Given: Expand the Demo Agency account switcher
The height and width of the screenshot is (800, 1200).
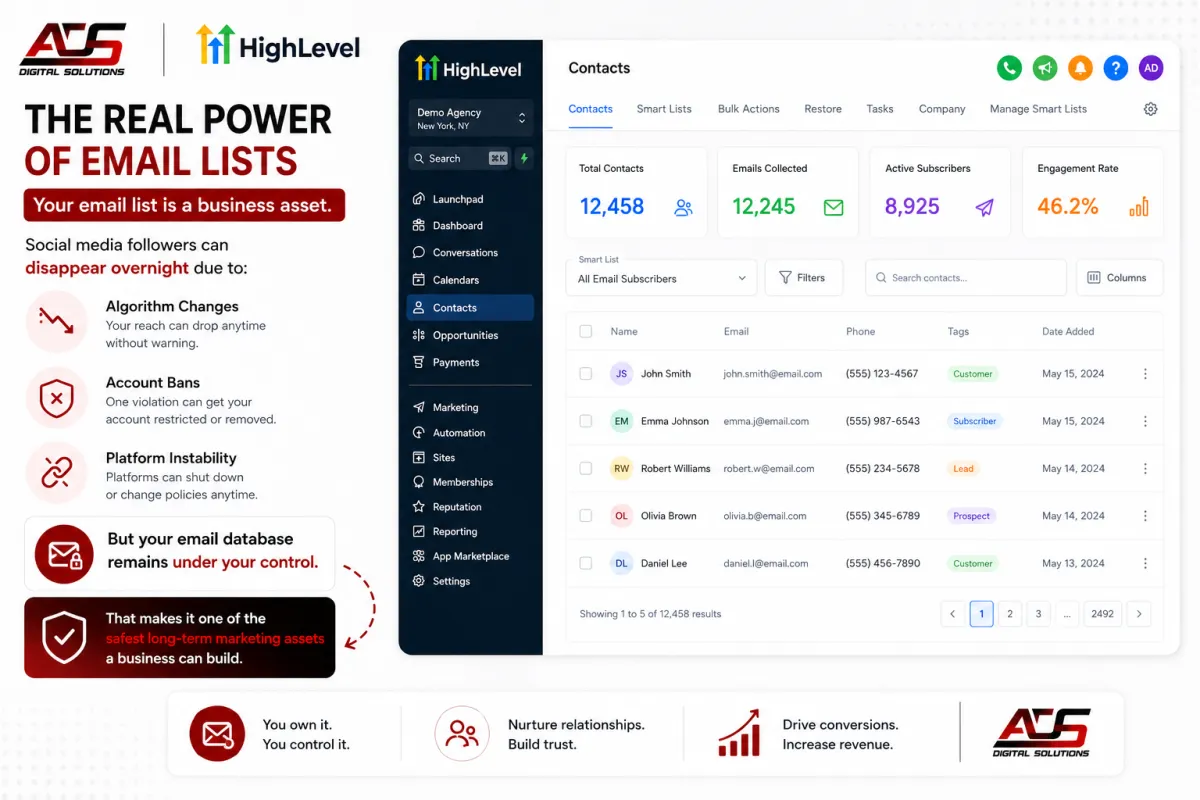Looking at the screenshot, I should (x=471, y=118).
